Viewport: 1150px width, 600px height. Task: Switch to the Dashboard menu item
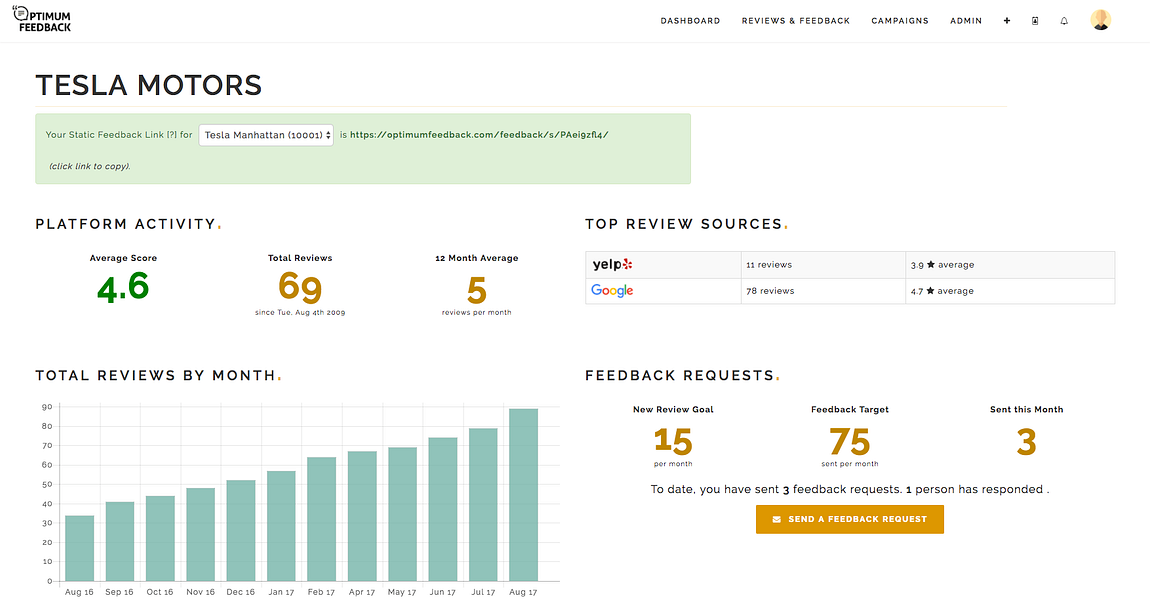coord(690,20)
